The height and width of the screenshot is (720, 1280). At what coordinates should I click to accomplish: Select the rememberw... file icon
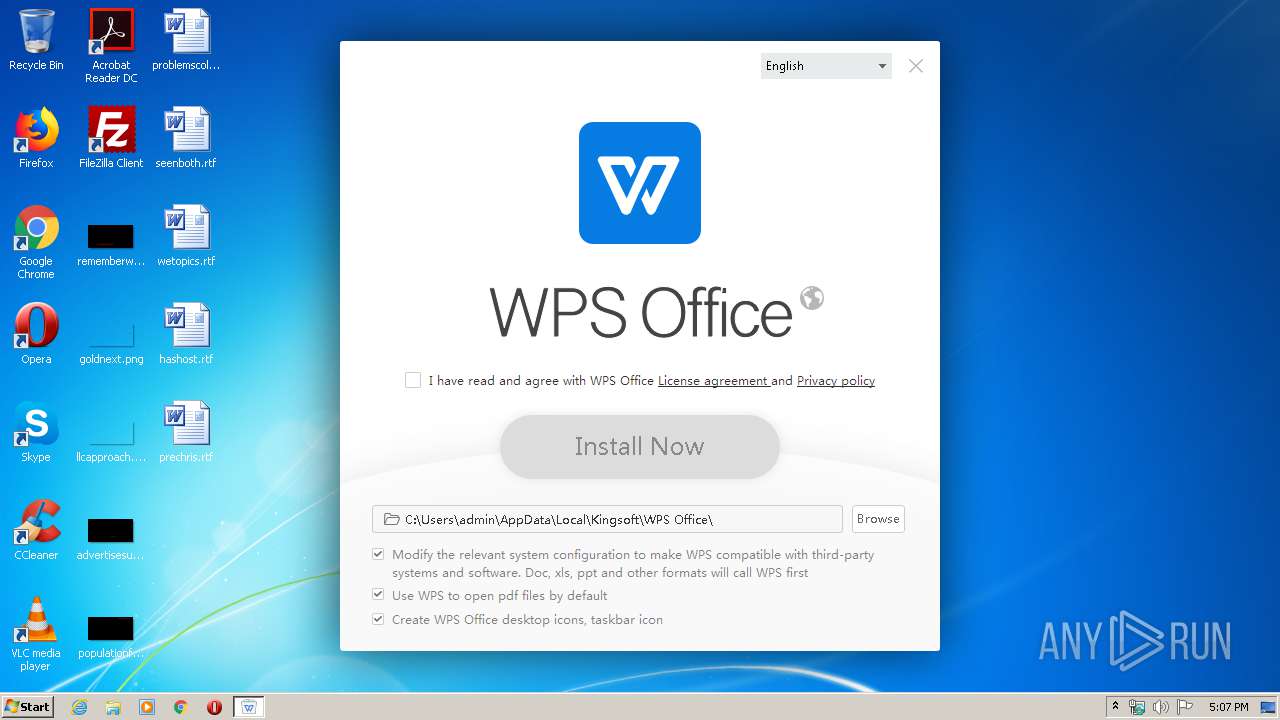pos(111,244)
